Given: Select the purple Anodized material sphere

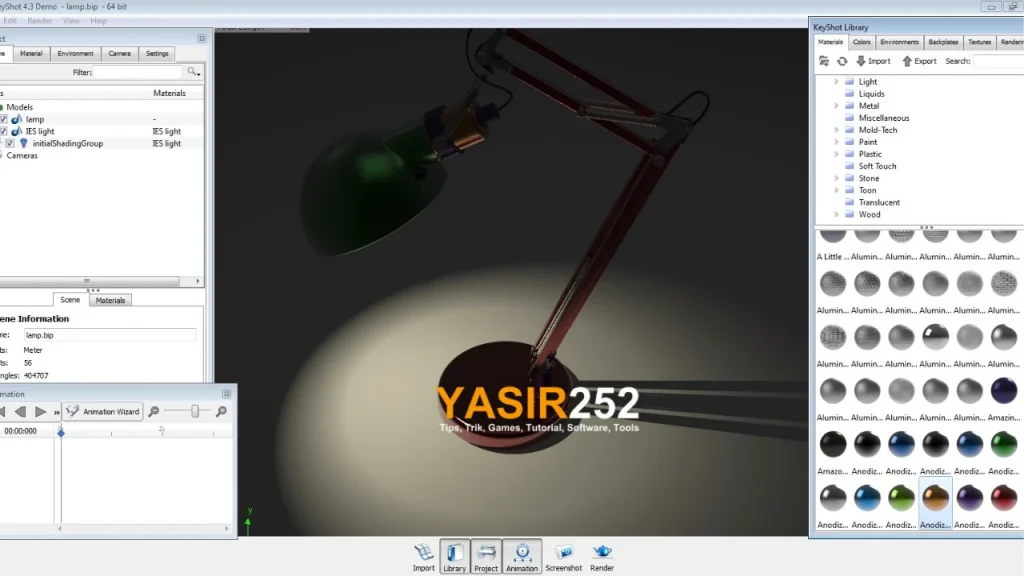Looking at the screenshot, I should point(969,498).
